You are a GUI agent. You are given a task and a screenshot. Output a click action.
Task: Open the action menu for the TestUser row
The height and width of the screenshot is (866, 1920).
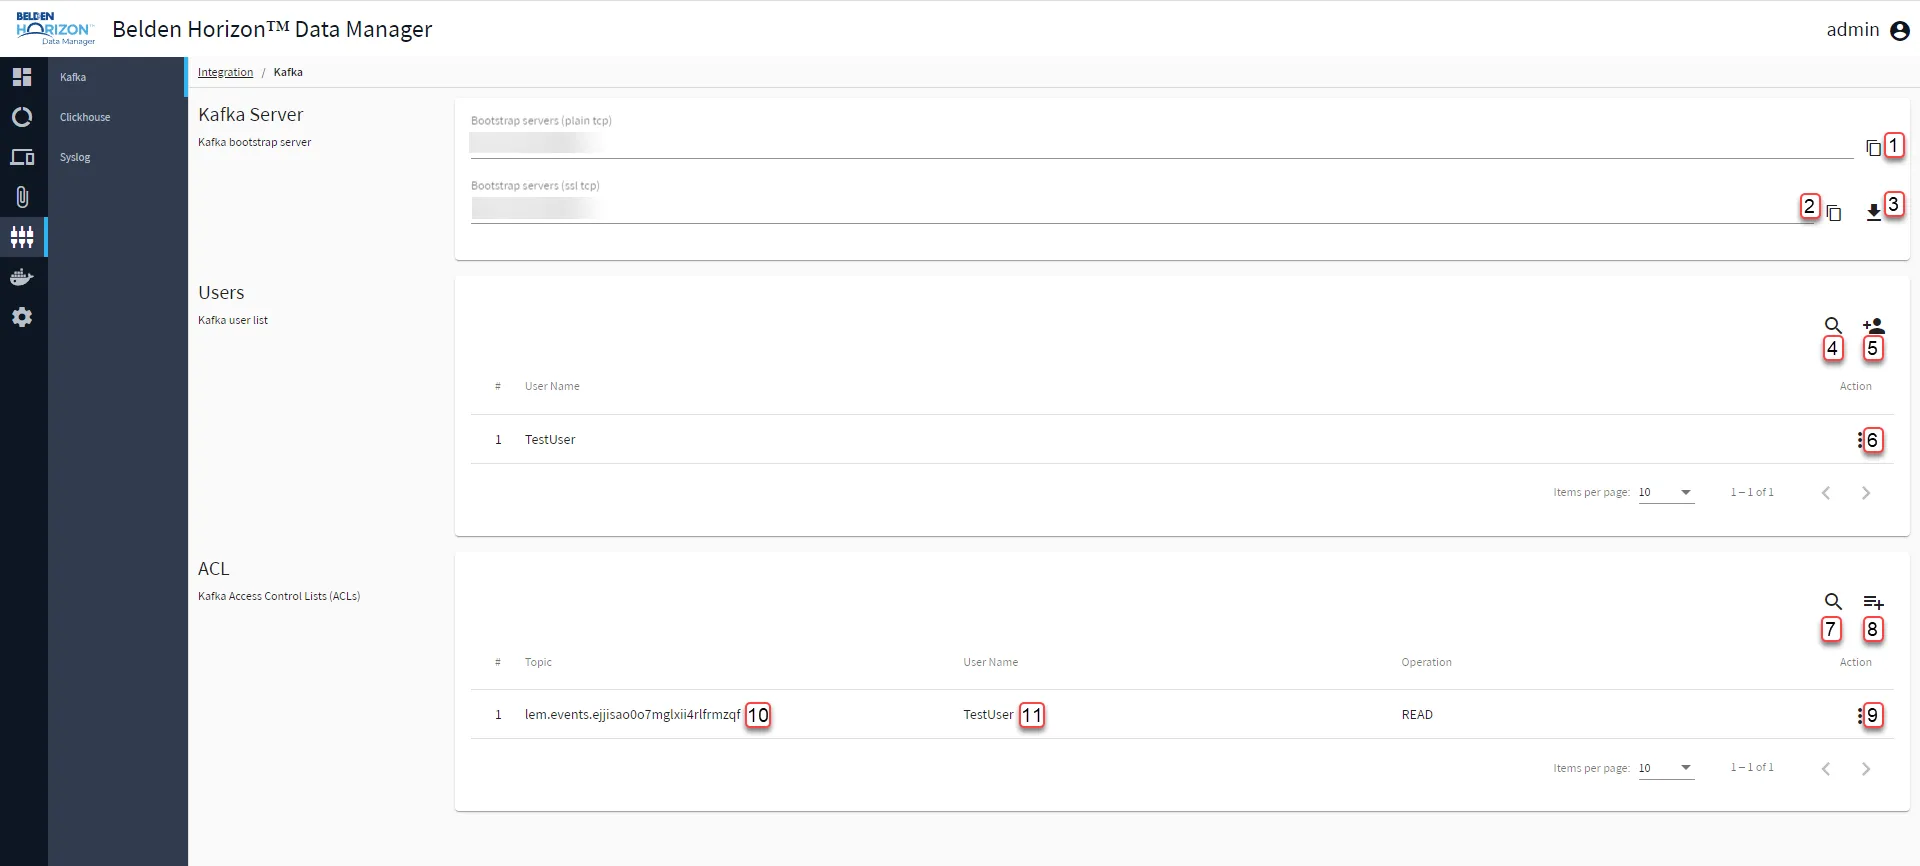click(1860, 440)
